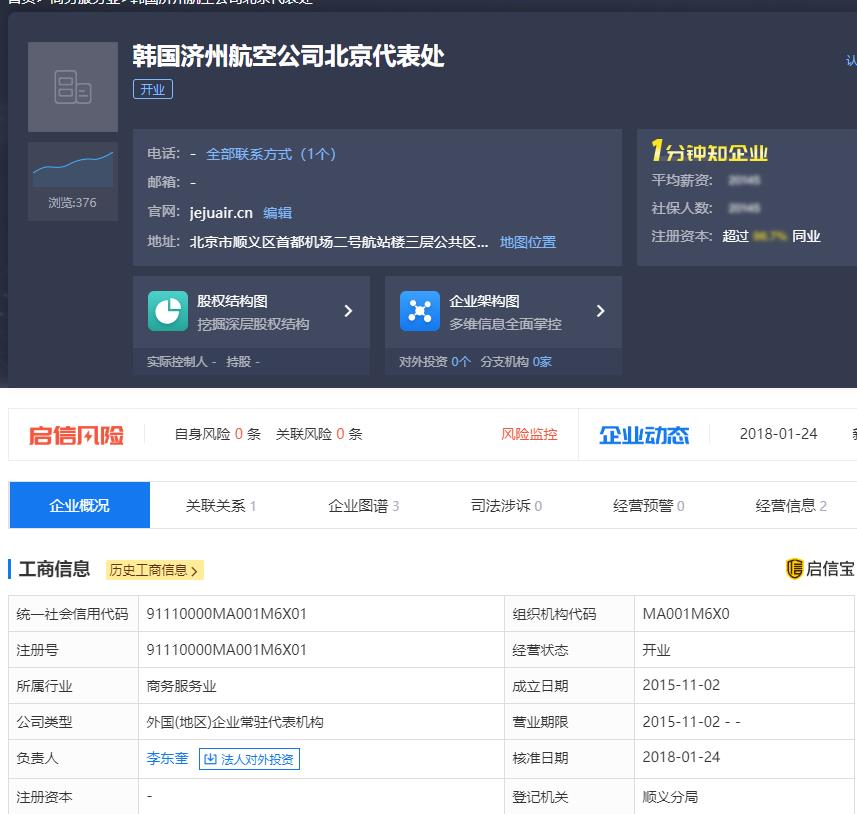This screenshot has height=814, width=857.
Task: Click 李东奎 responsible person link
Action: [x=166, y=758]
